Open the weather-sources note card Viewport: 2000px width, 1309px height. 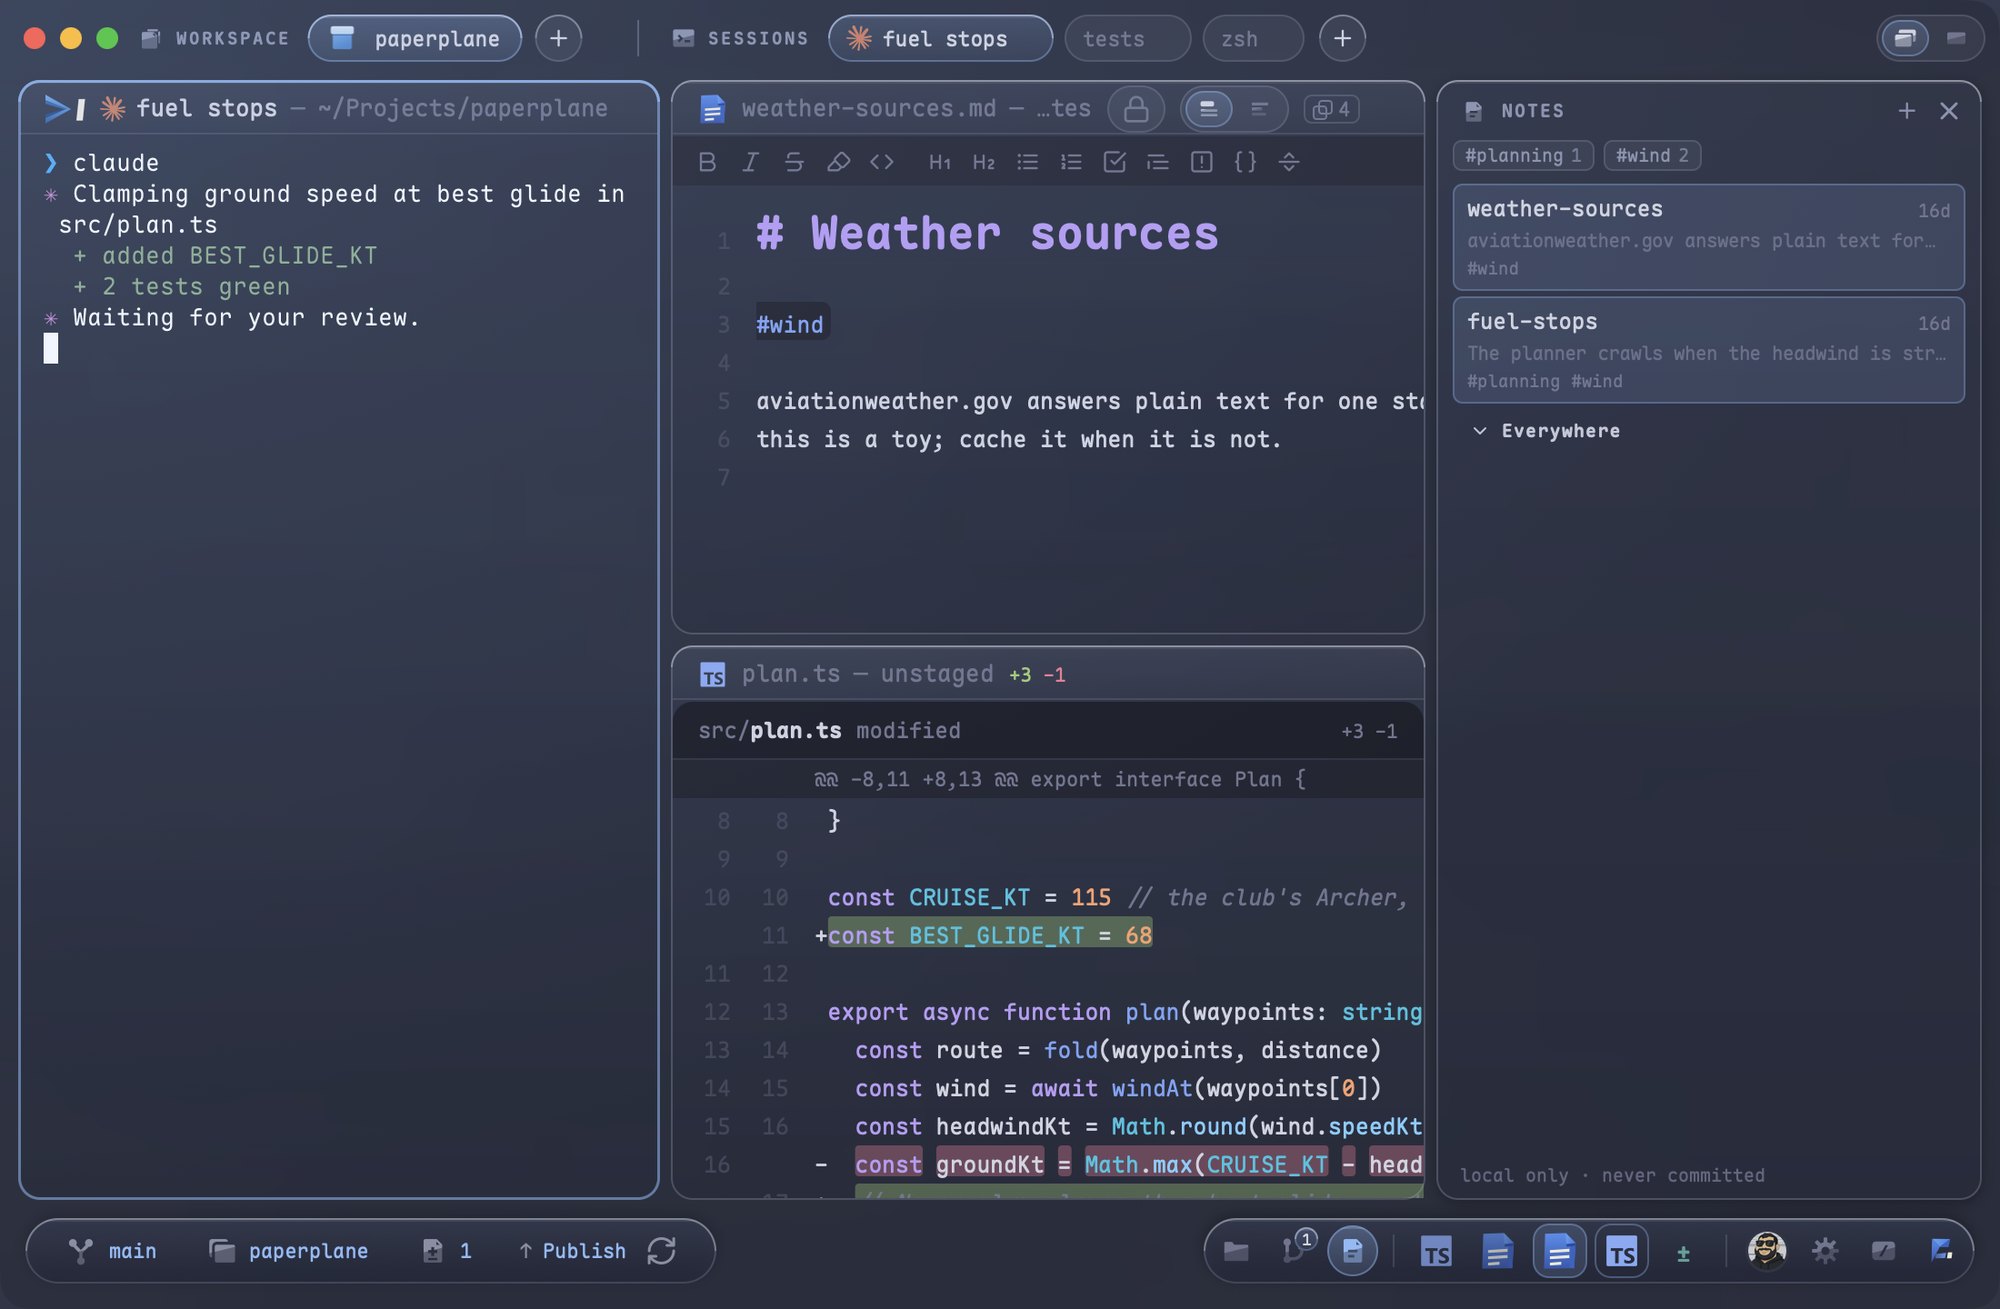(x=1708, y=238)
